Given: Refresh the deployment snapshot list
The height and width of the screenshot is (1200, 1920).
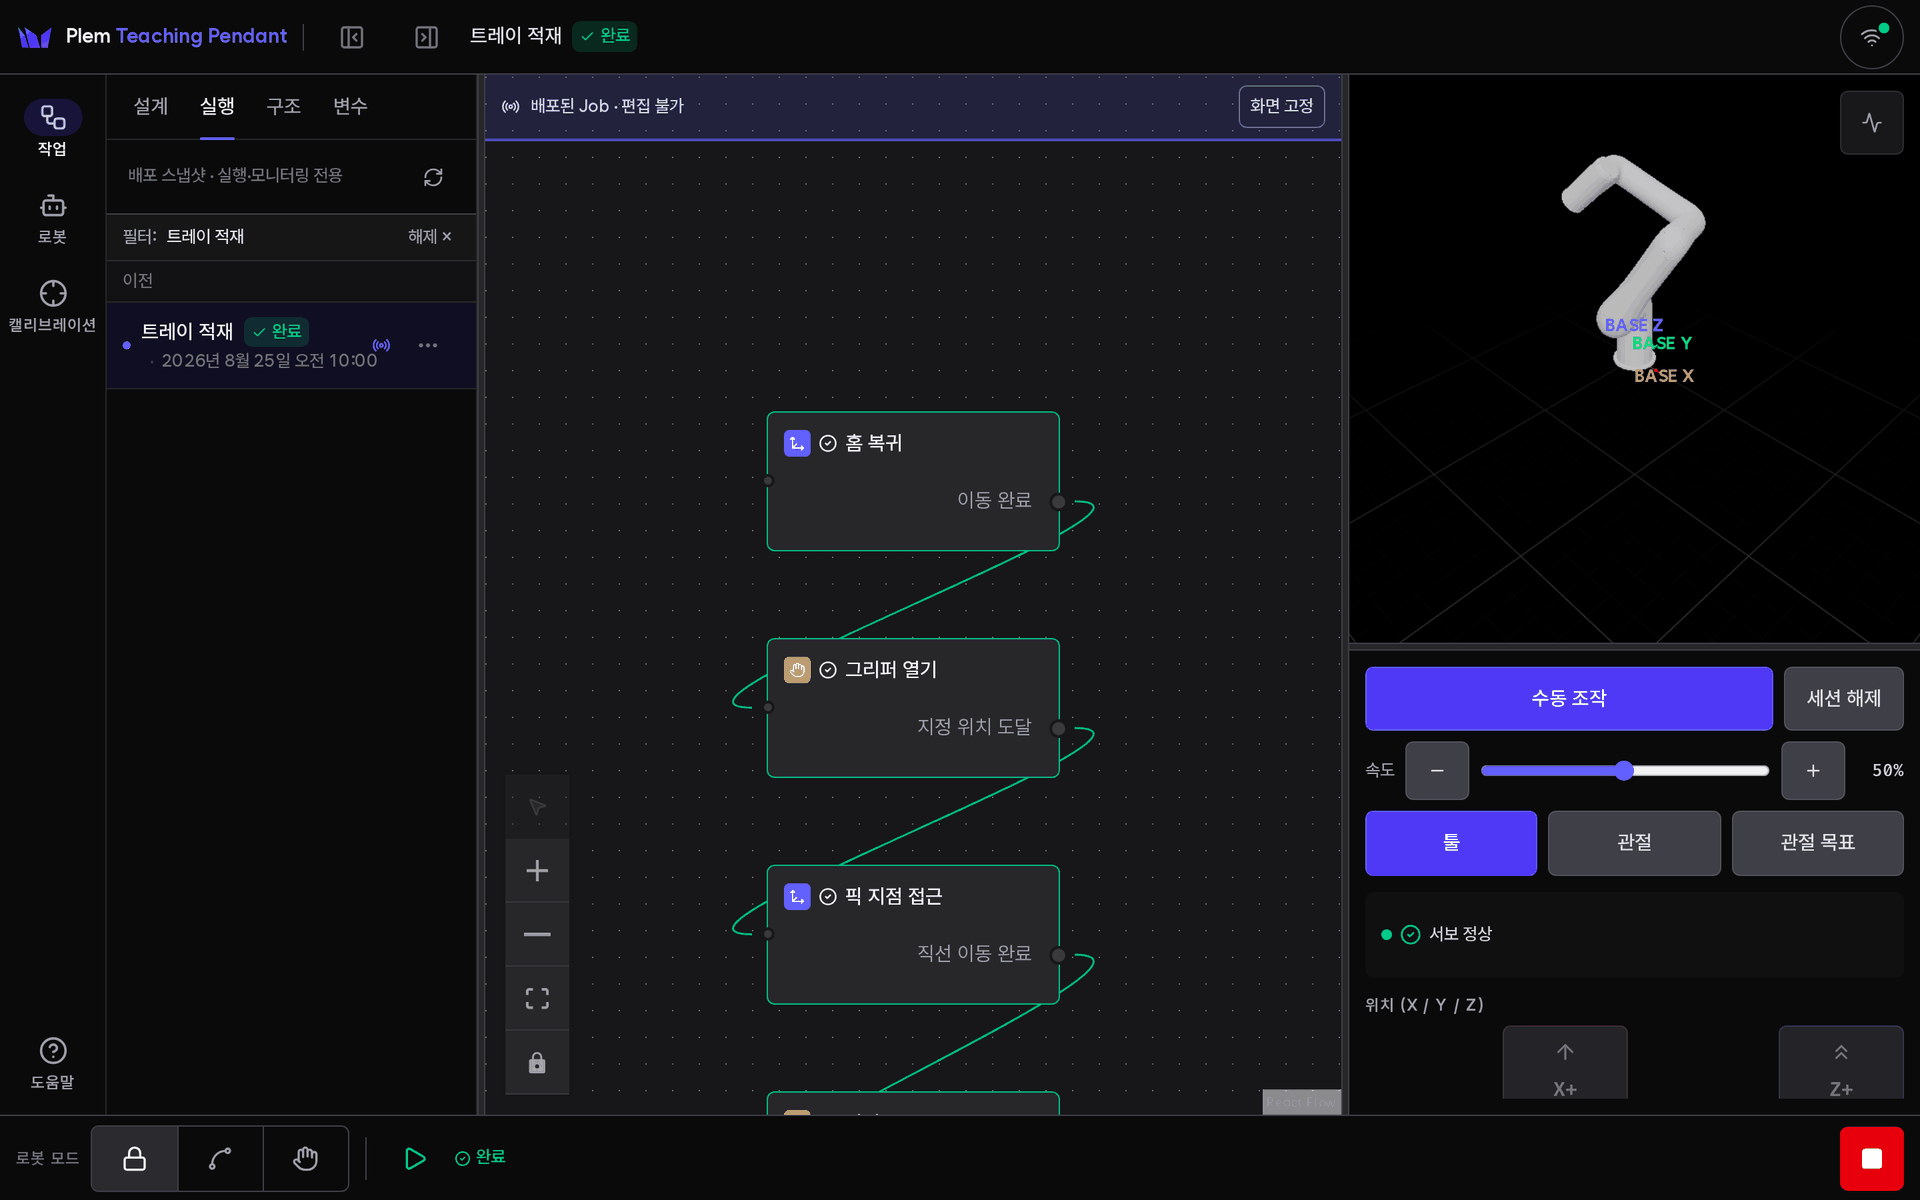Looking at the screenshot, I should point(433,177).
